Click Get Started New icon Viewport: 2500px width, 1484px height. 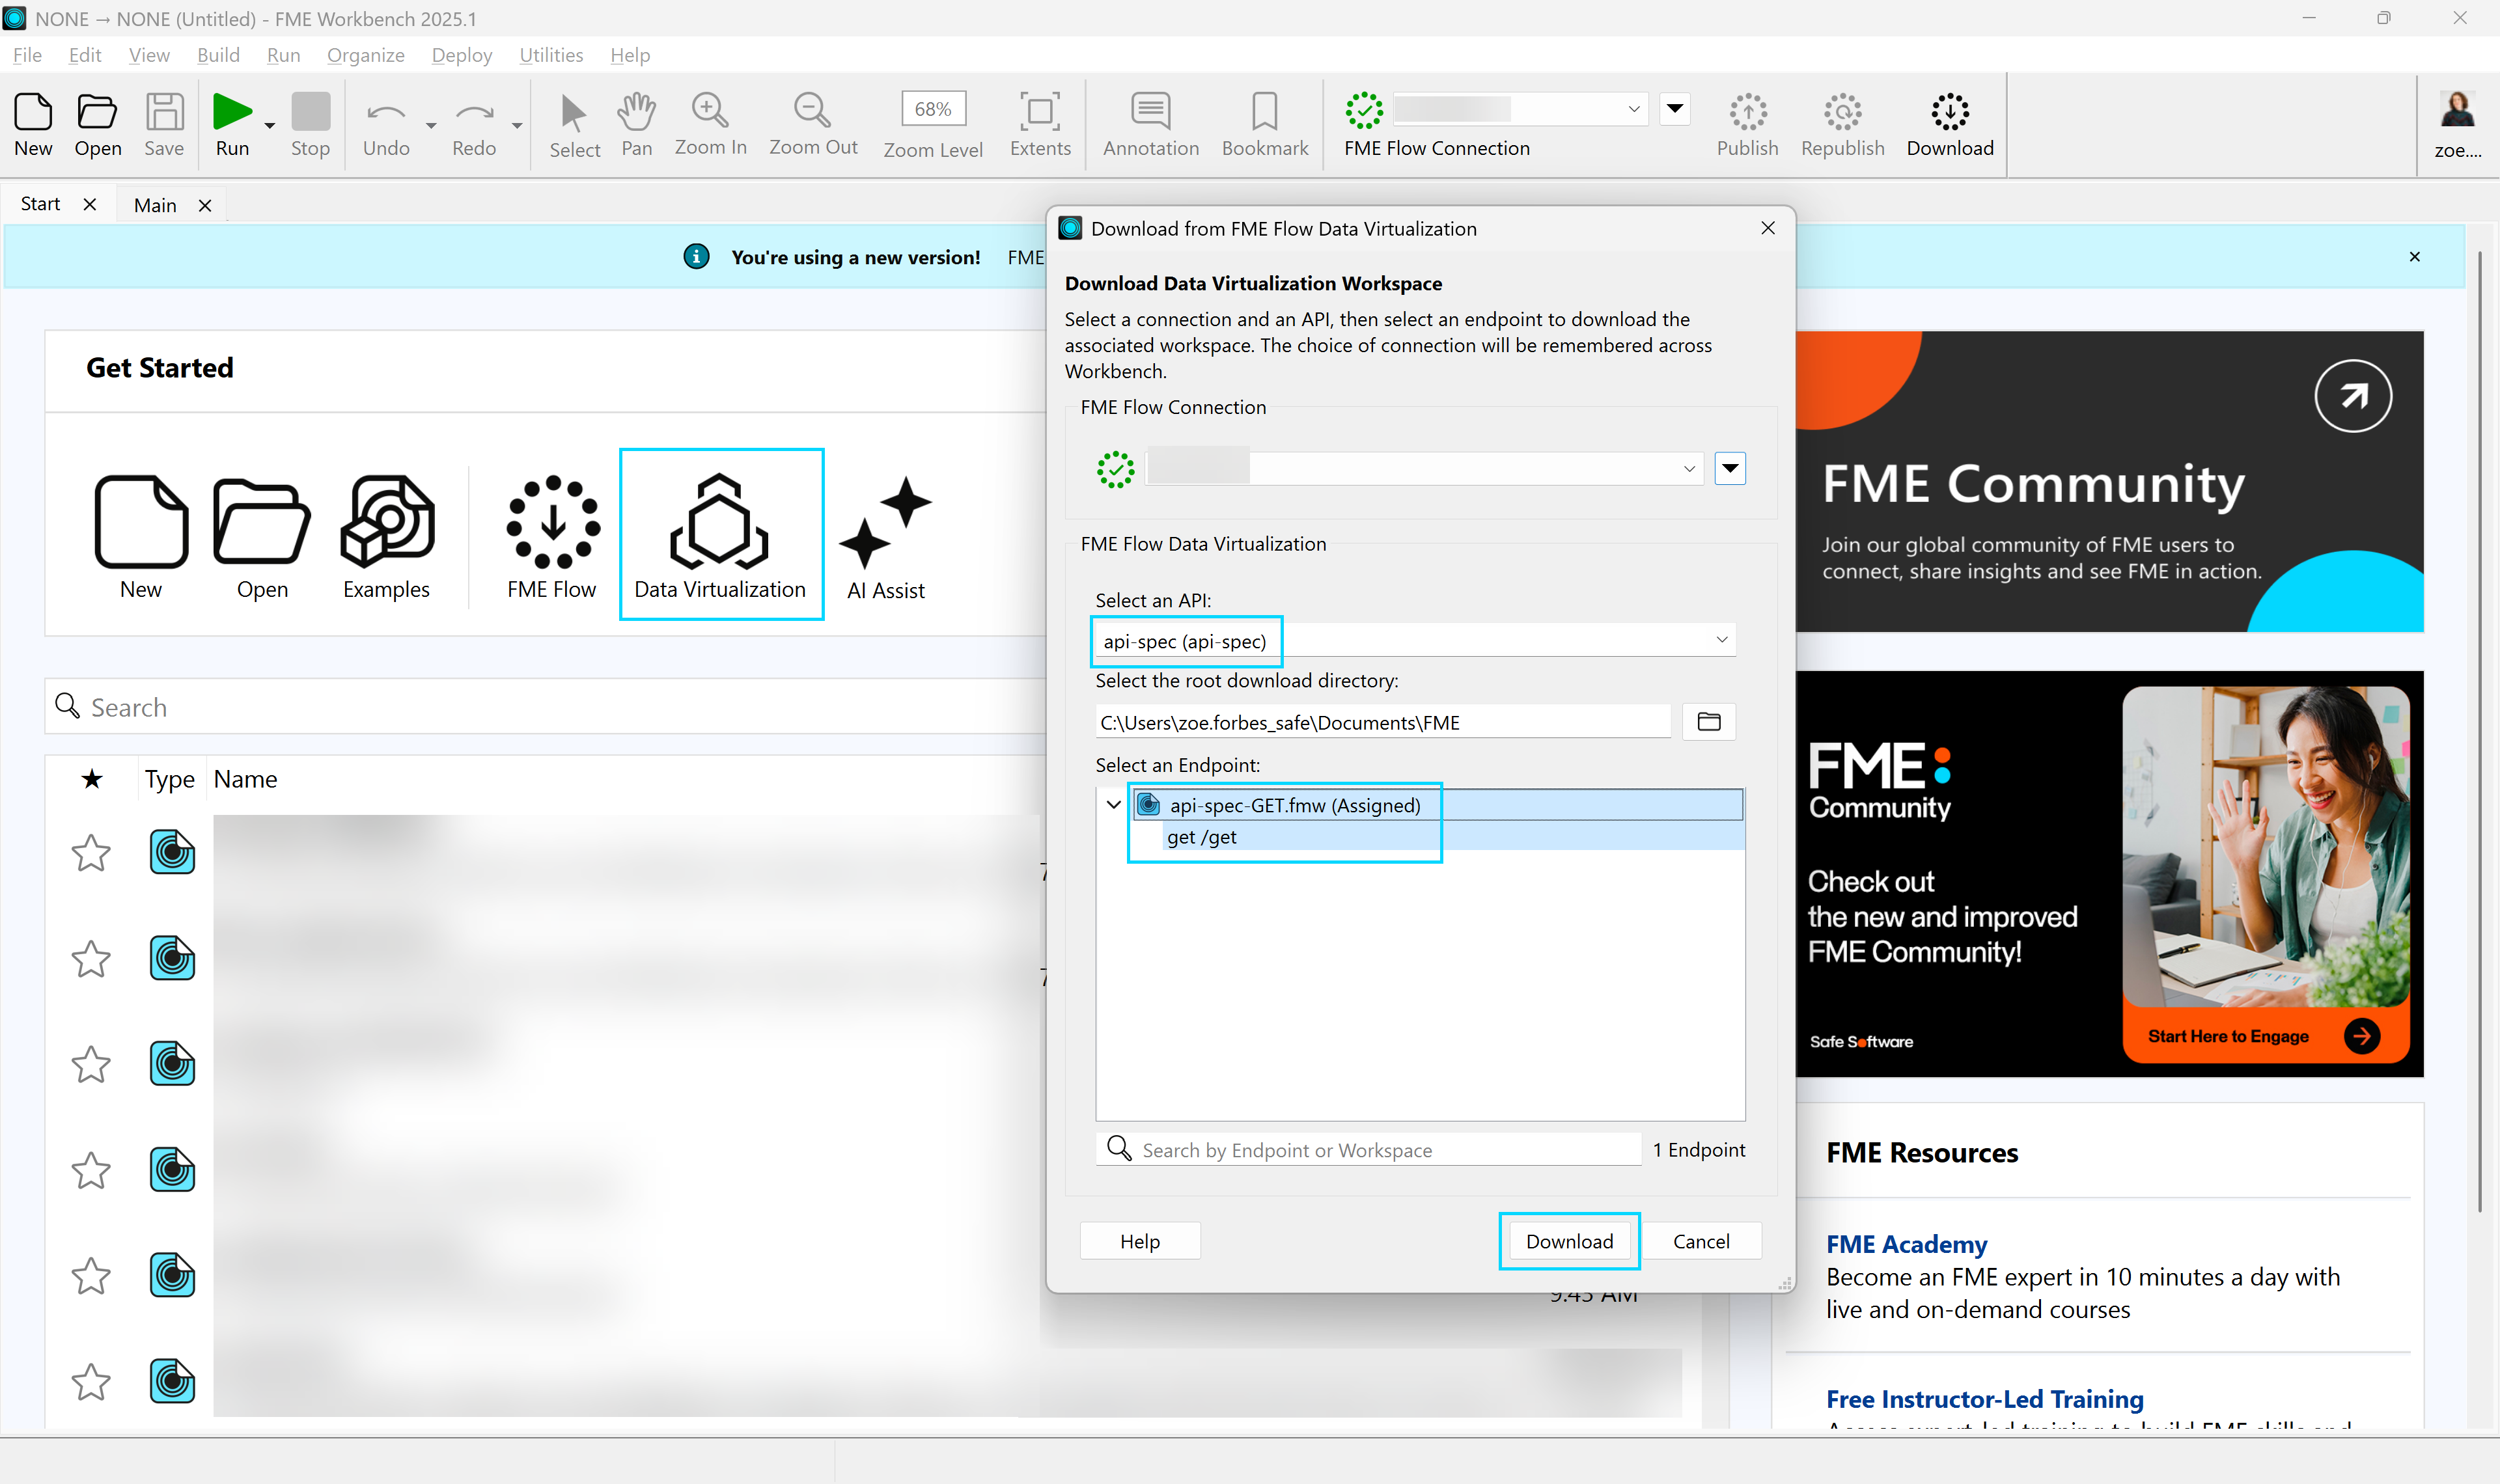(x=141, y=521)
